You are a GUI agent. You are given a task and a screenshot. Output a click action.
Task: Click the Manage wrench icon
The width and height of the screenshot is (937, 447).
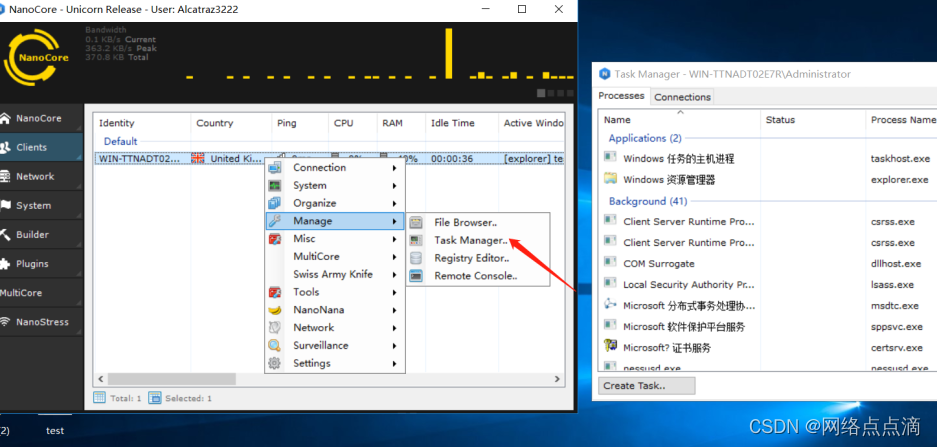click(274, 221)
